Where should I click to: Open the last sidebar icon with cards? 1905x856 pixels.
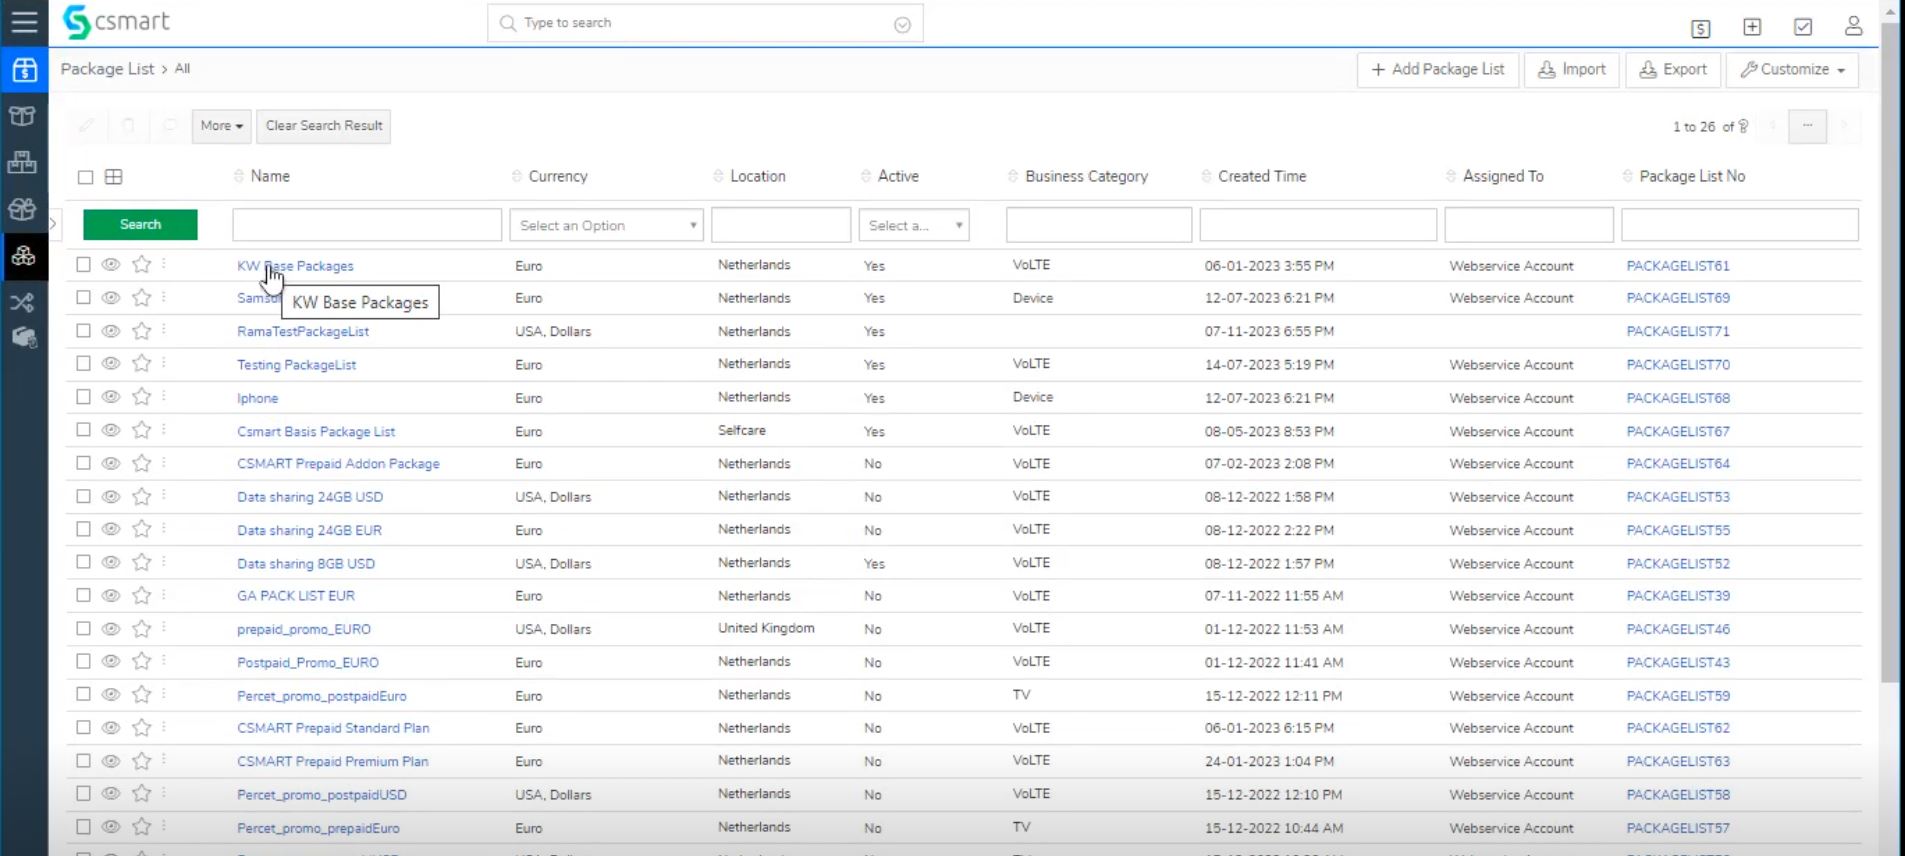coord(24,338)
